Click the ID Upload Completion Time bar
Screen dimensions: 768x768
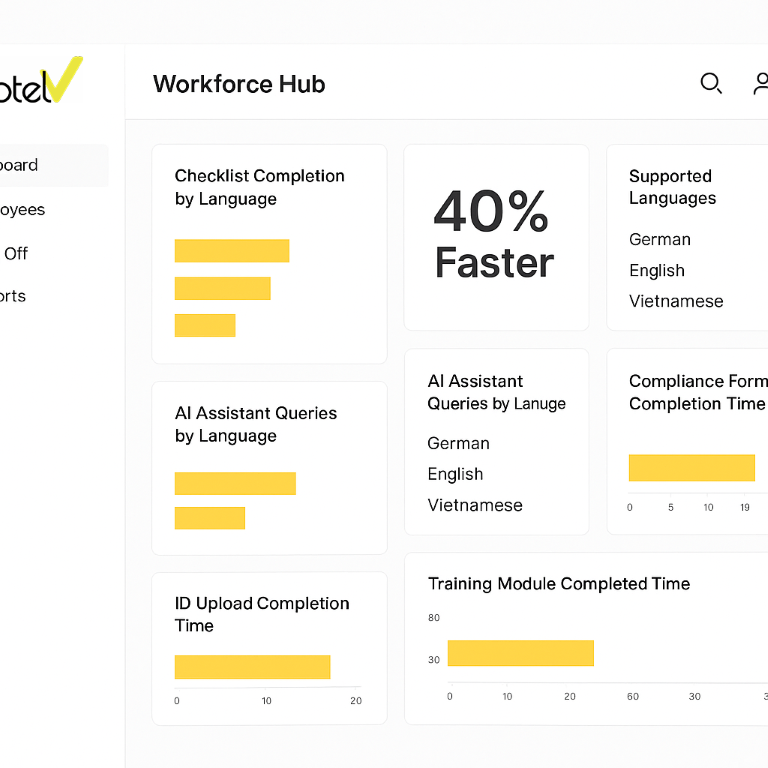coord(252,667)
